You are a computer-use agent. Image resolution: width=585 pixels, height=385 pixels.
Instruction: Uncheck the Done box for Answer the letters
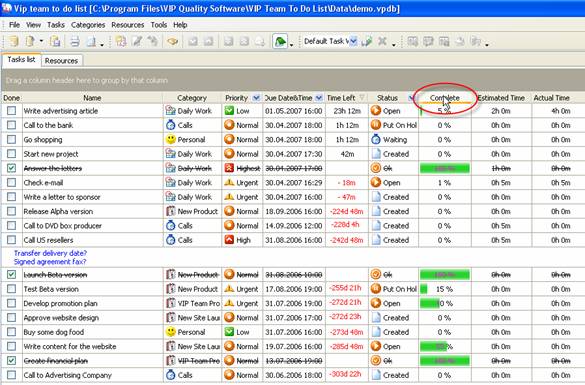[x=12, y=168]
